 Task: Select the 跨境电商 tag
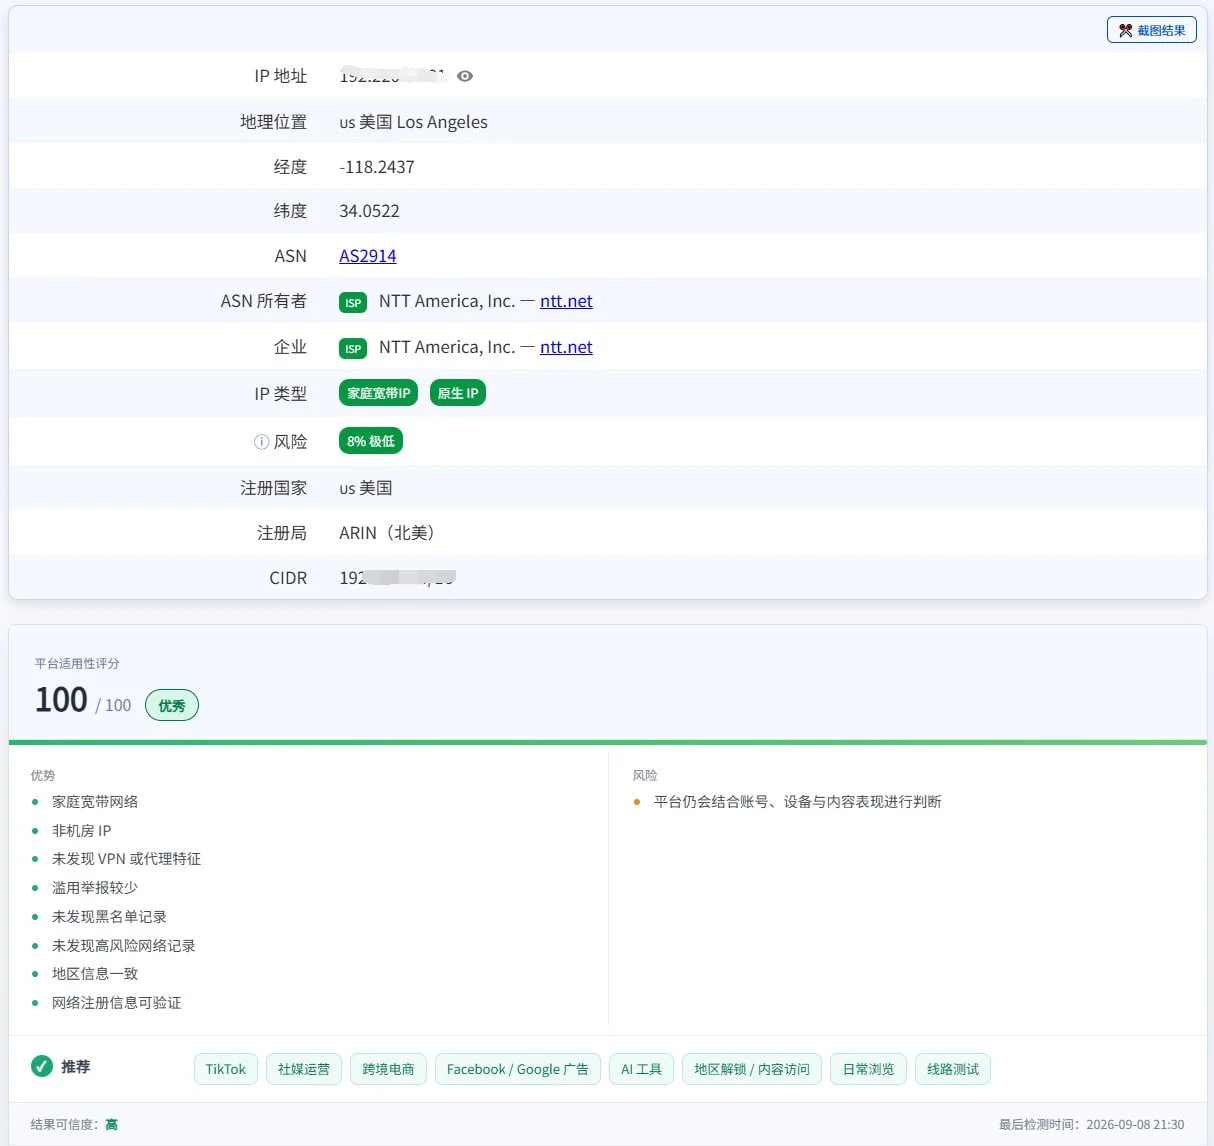point(388,1069)
